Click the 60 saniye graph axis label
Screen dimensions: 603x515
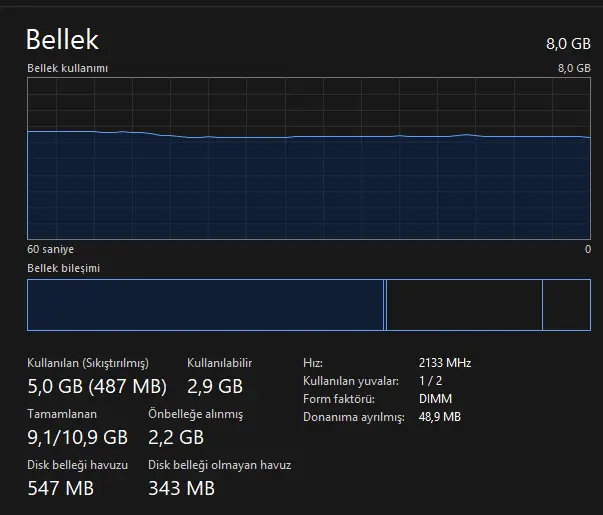50,249
